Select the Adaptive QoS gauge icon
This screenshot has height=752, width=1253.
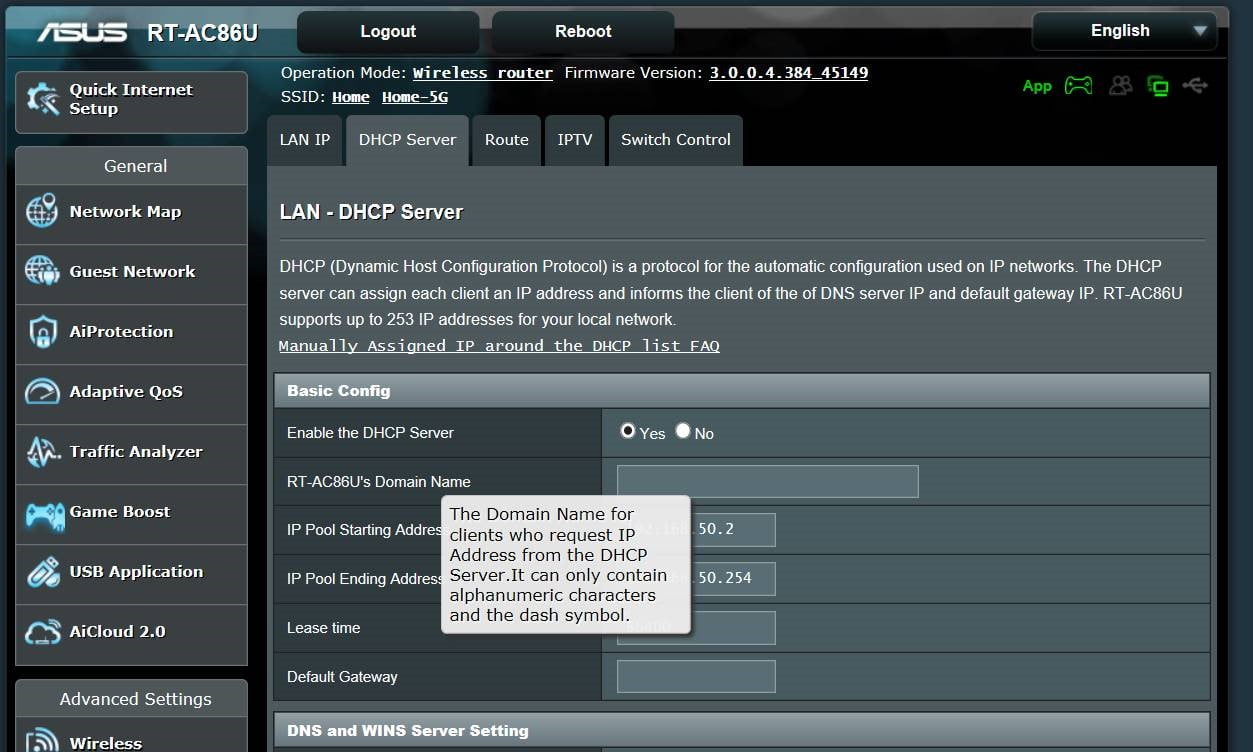click(x=42, y=392)
